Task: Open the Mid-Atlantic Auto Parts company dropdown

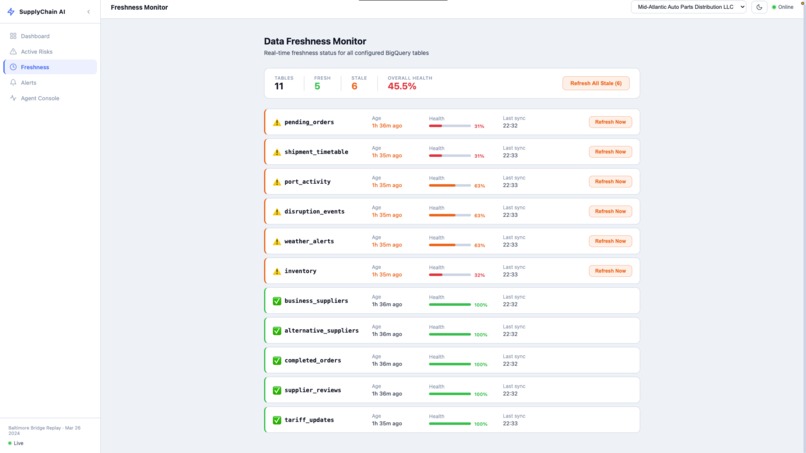Action: [x=688, y=7]
